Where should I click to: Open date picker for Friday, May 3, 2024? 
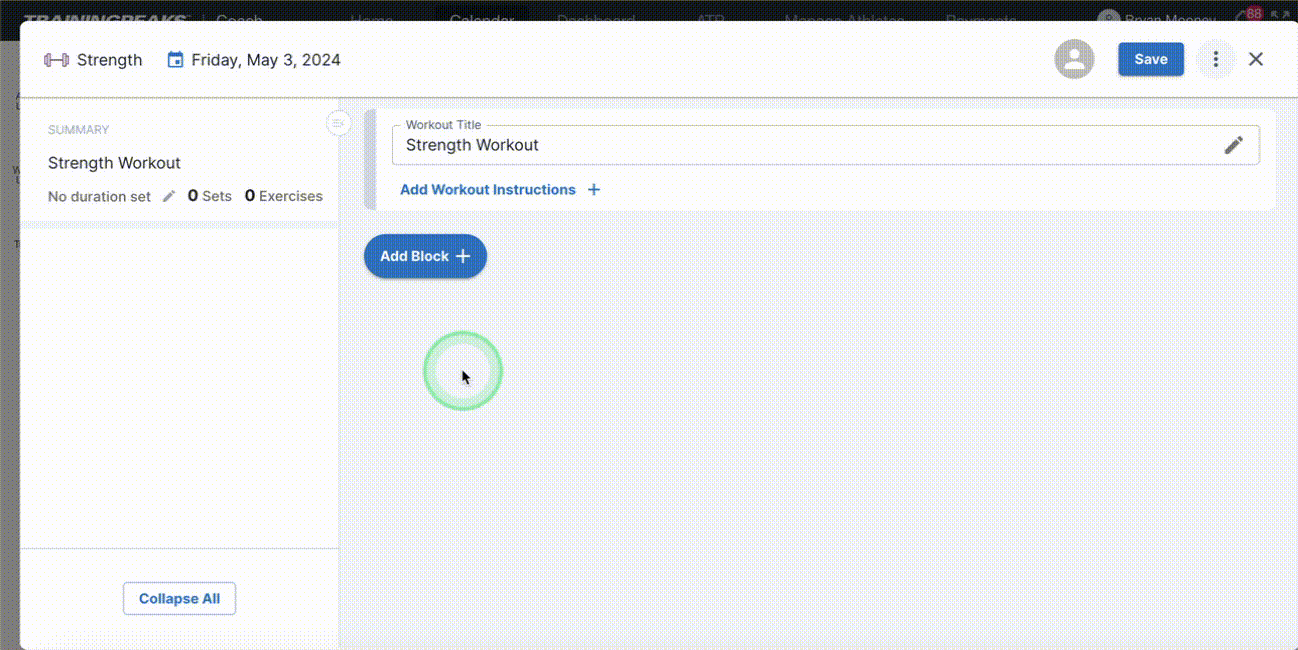tap(265, 60)
